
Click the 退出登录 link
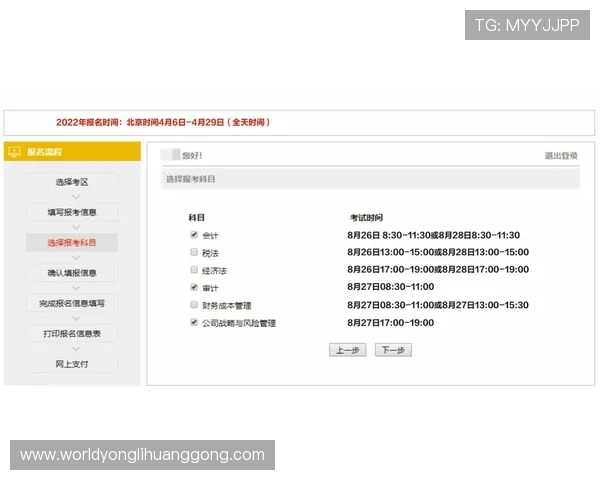tap(561, 156)
